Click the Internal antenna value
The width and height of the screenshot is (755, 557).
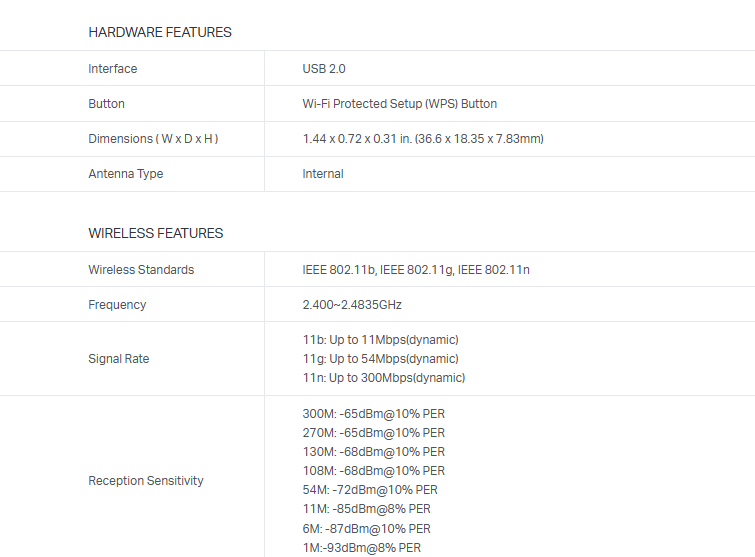323,174
